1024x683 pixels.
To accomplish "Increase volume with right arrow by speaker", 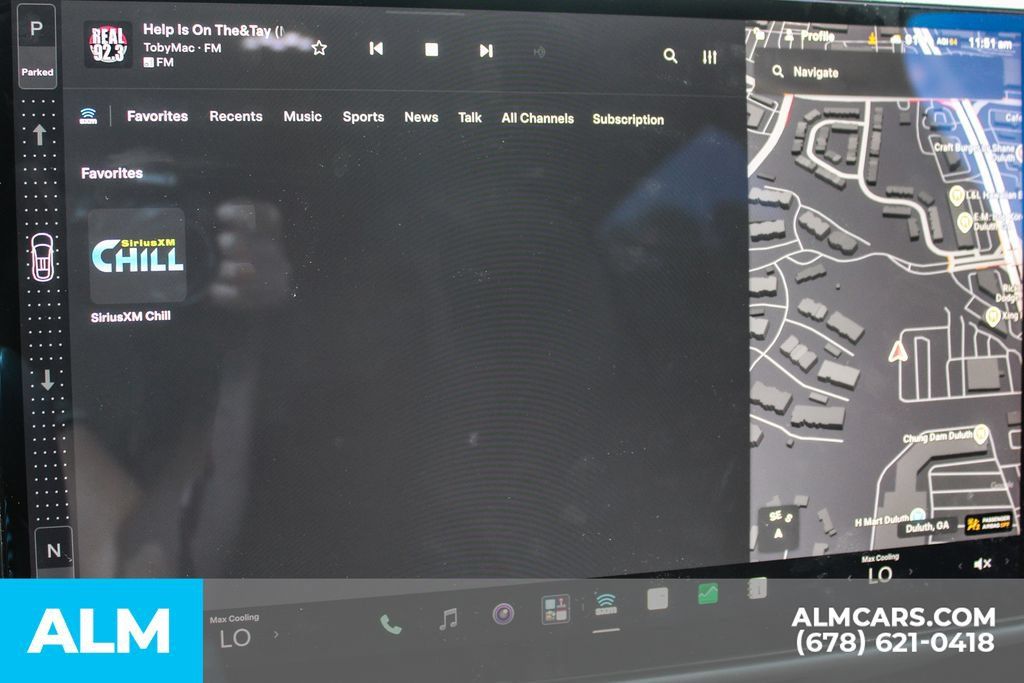I will 1006,562.
